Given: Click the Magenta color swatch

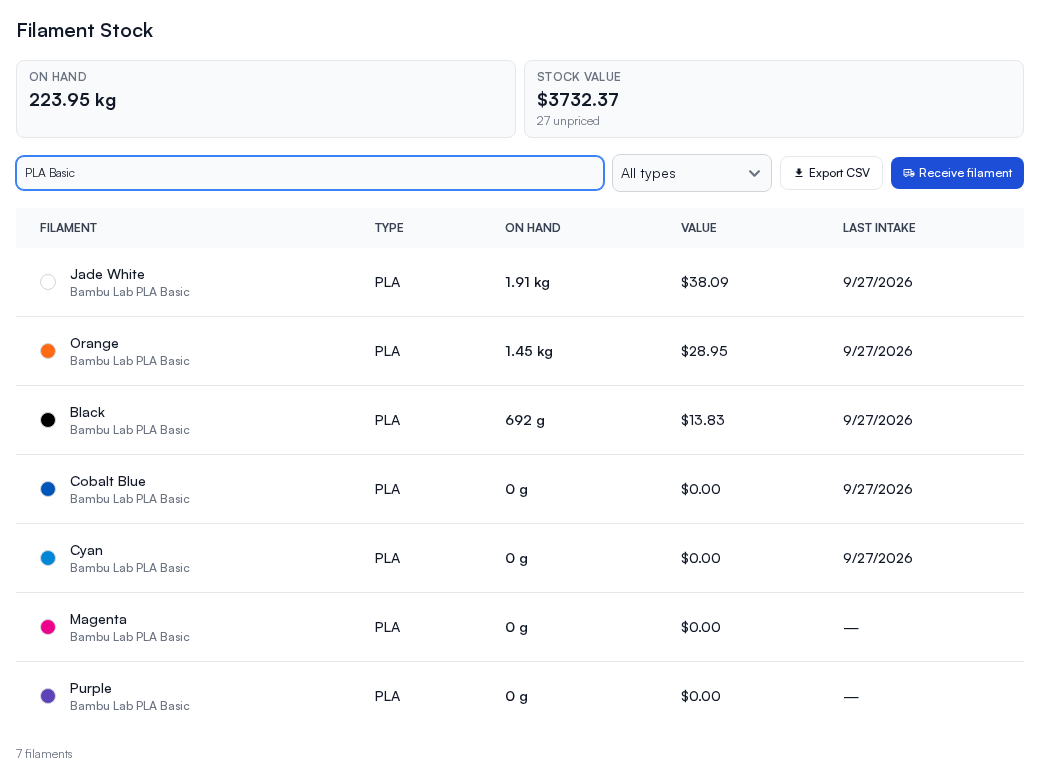Looking at the screenshot, I should 48,627.
